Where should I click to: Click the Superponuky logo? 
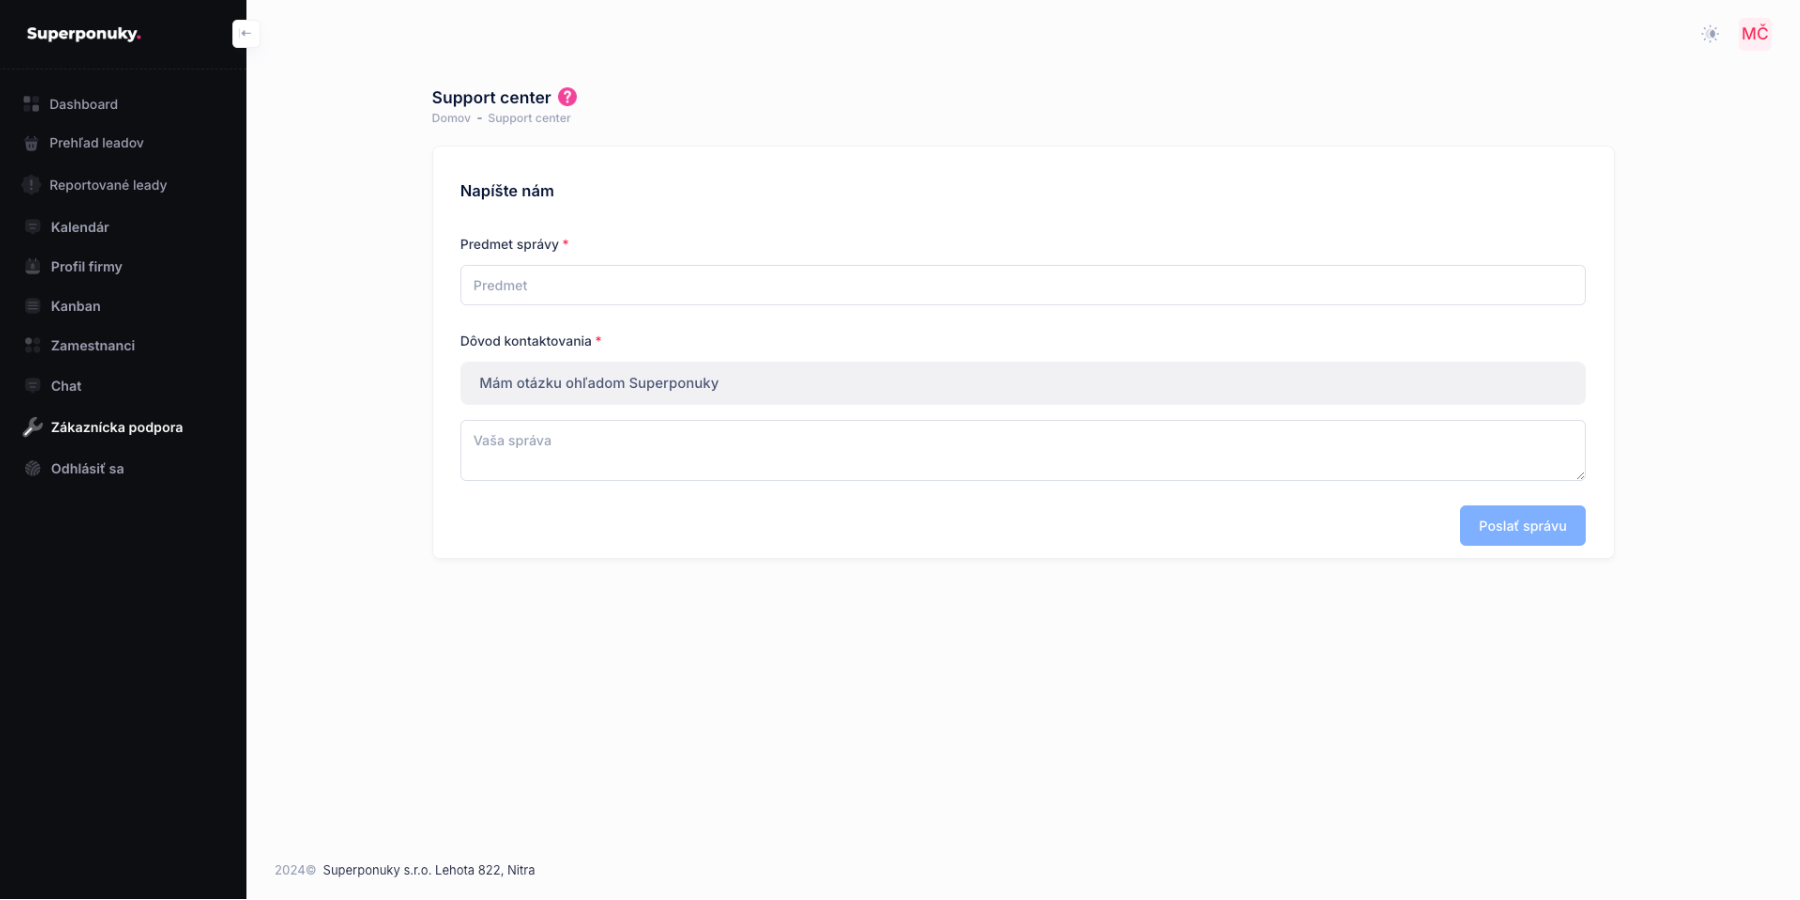coord(84,34)
